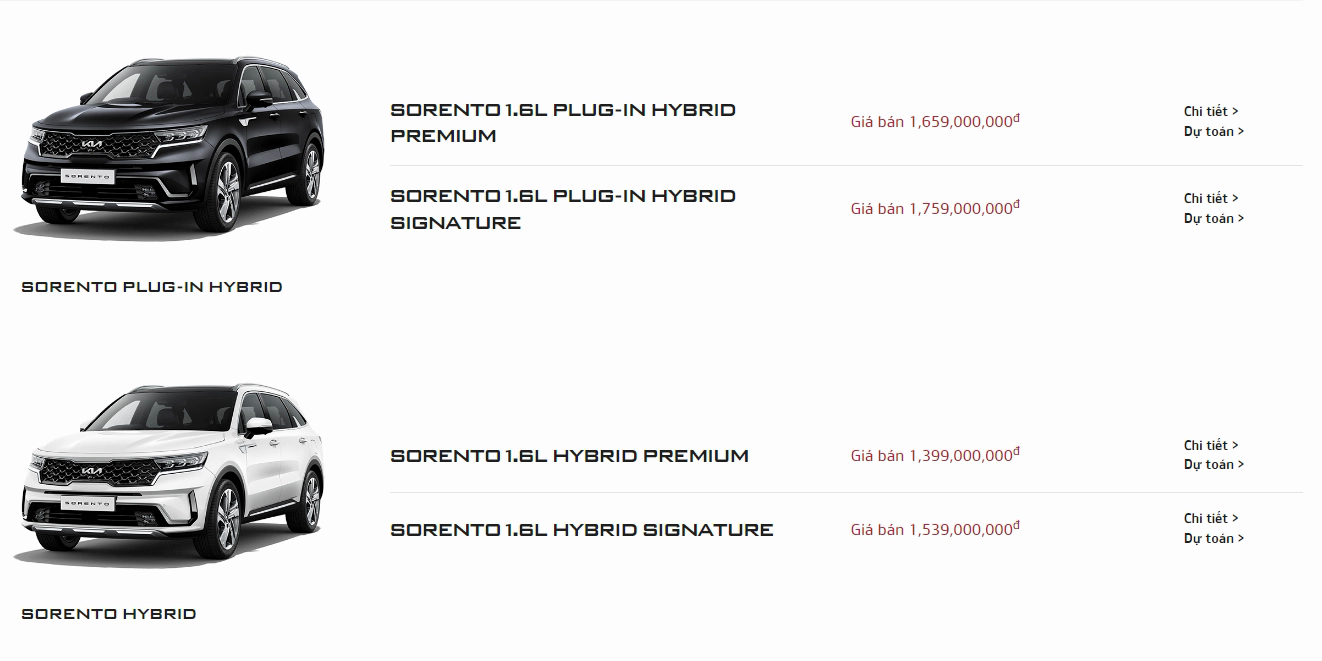The width and height of the screenshot is (1322, 661).
Task: Open Chi tiết for Plug-in Hybrid Premium
Action: 1211,112
